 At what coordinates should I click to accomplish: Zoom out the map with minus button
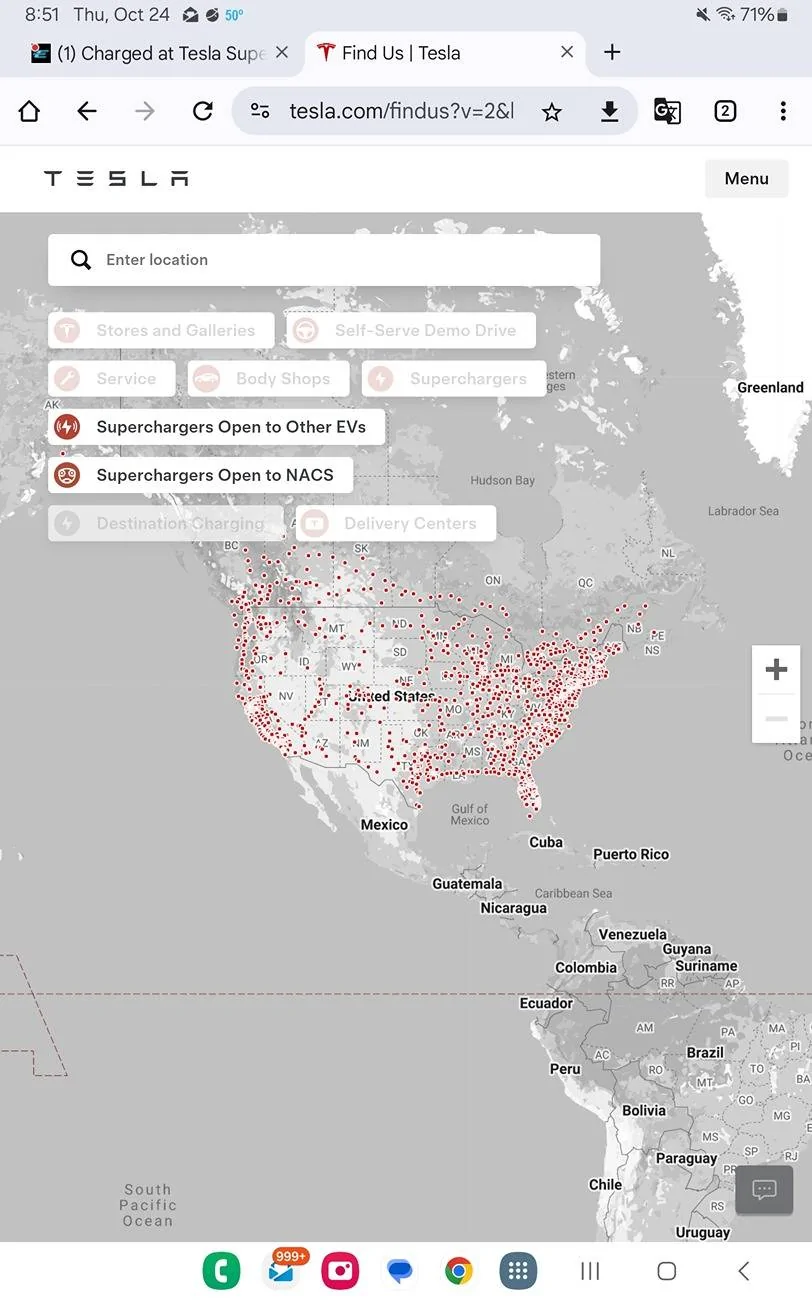[776, 719]
